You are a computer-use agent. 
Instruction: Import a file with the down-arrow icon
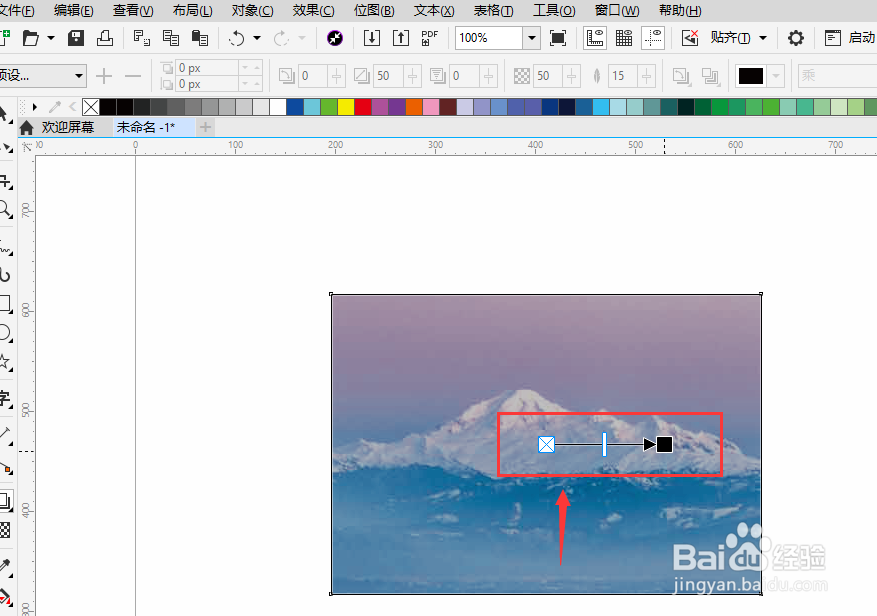pyautogui.click(x=371, y=38)
